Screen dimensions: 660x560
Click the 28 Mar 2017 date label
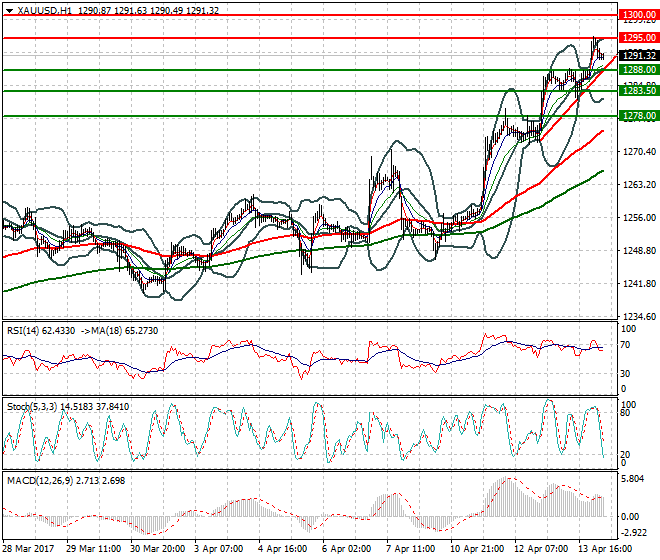pyautogui.click(x=28, y=549)
